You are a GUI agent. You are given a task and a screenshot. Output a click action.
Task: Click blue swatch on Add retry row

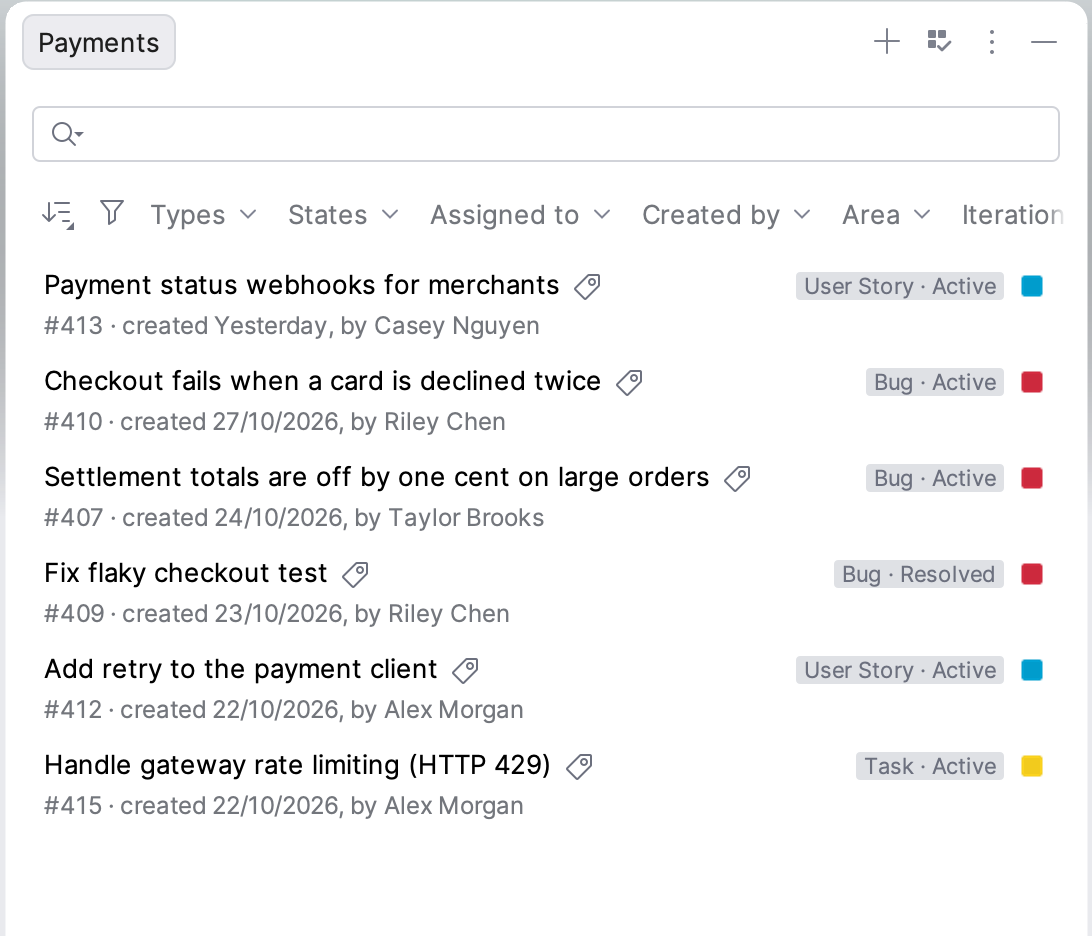pos(1032,671)
